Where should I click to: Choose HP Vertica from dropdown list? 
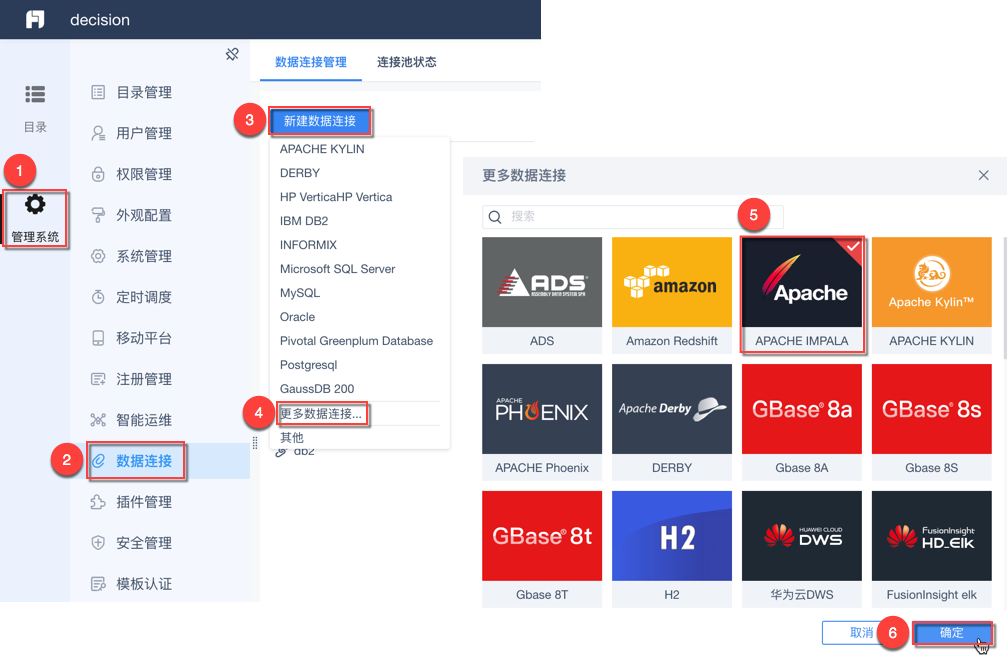pos(336,197)
